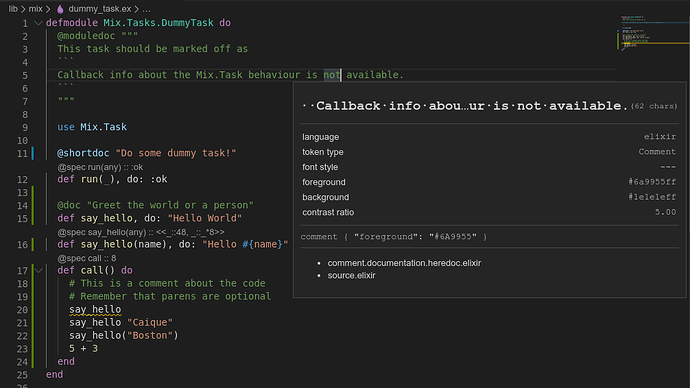This screenshot has width=690, height=388.
Task: Collapse the defmodule fold arrow on line 1
Action: pos(38,23)
